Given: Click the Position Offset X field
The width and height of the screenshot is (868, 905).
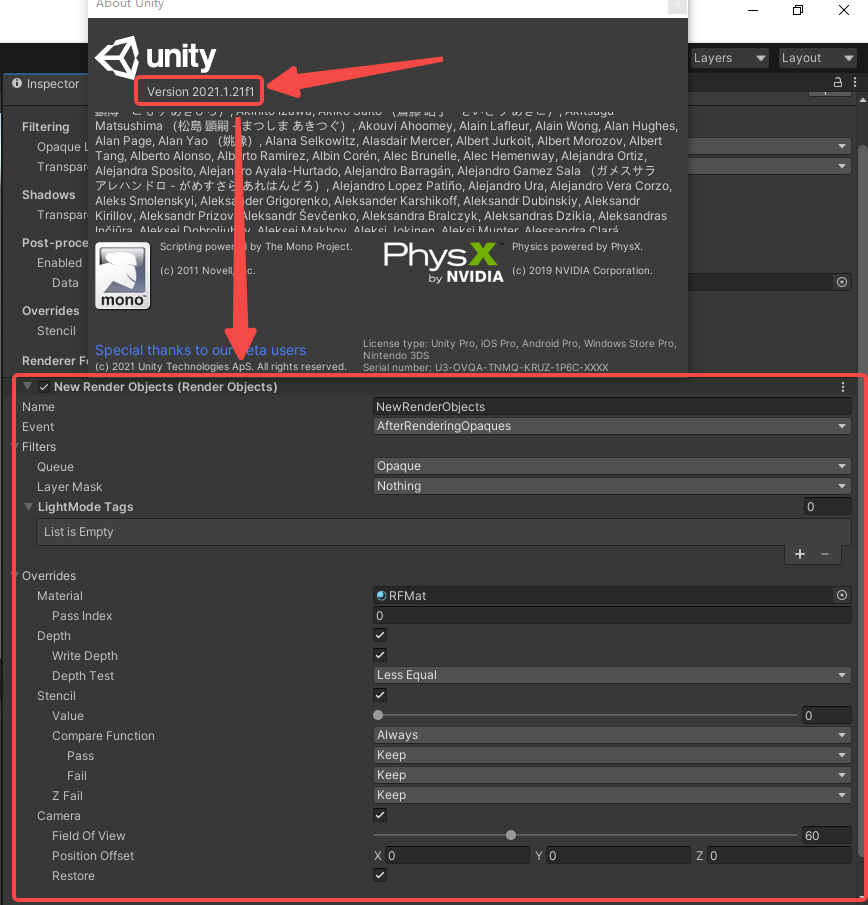Looking at the screenshot, I should (x=457, y=855).
